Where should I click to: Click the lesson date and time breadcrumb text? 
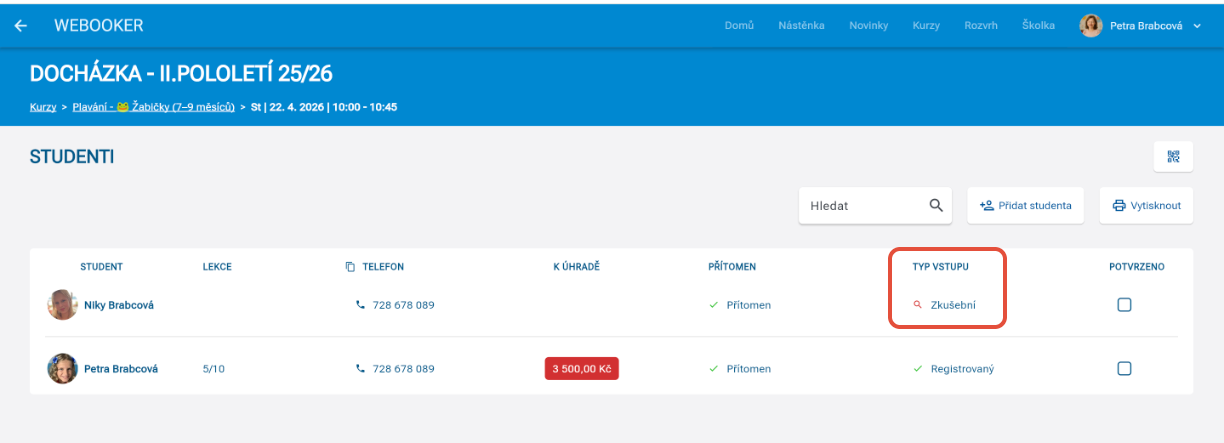coord(324,106)
